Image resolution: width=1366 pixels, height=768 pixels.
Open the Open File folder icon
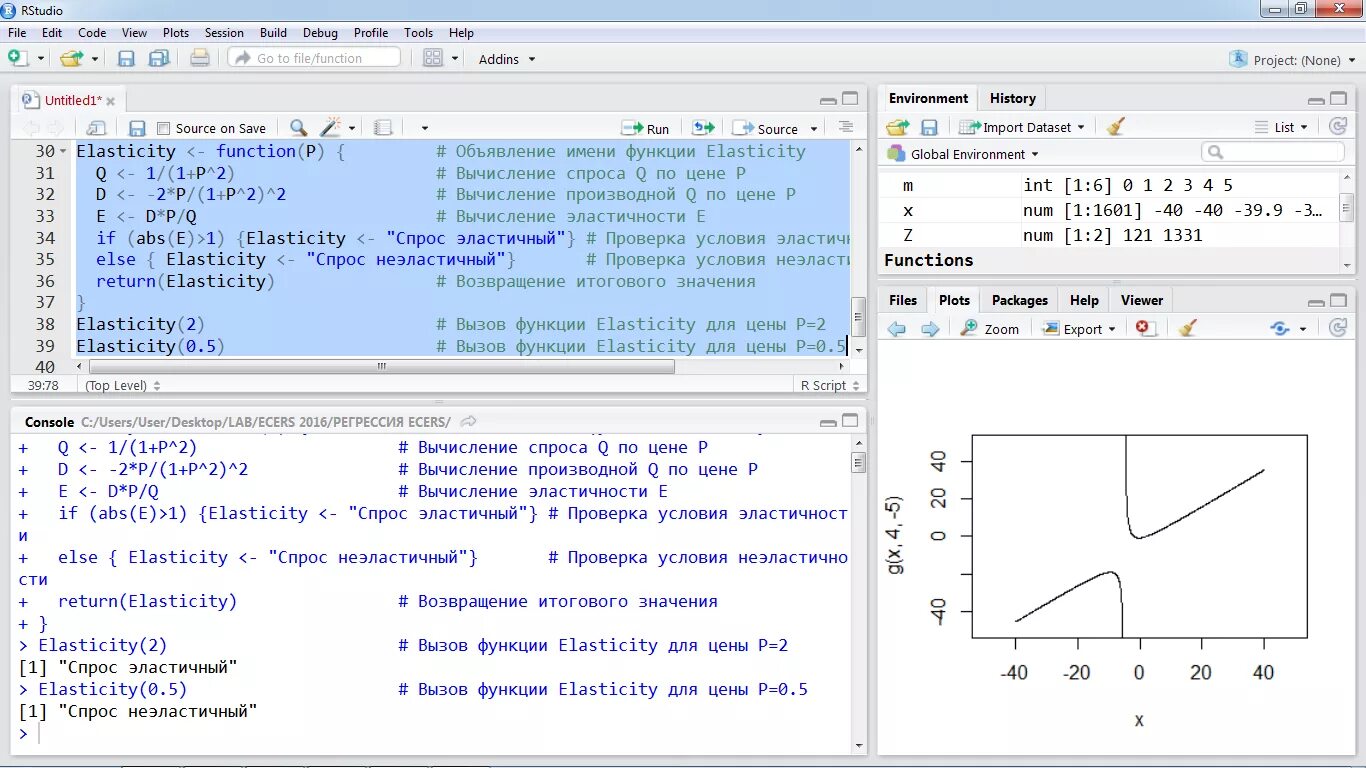[71, 58]
